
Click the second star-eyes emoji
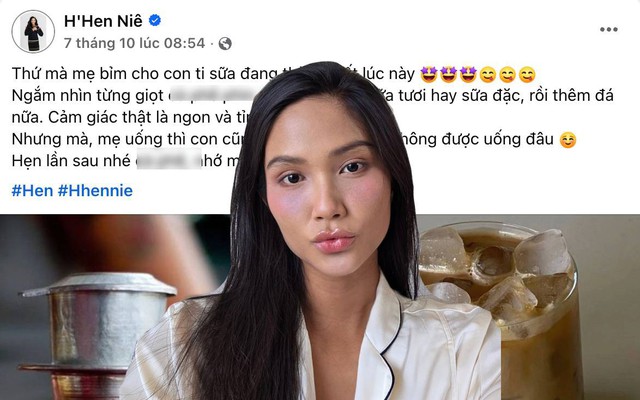448,74
